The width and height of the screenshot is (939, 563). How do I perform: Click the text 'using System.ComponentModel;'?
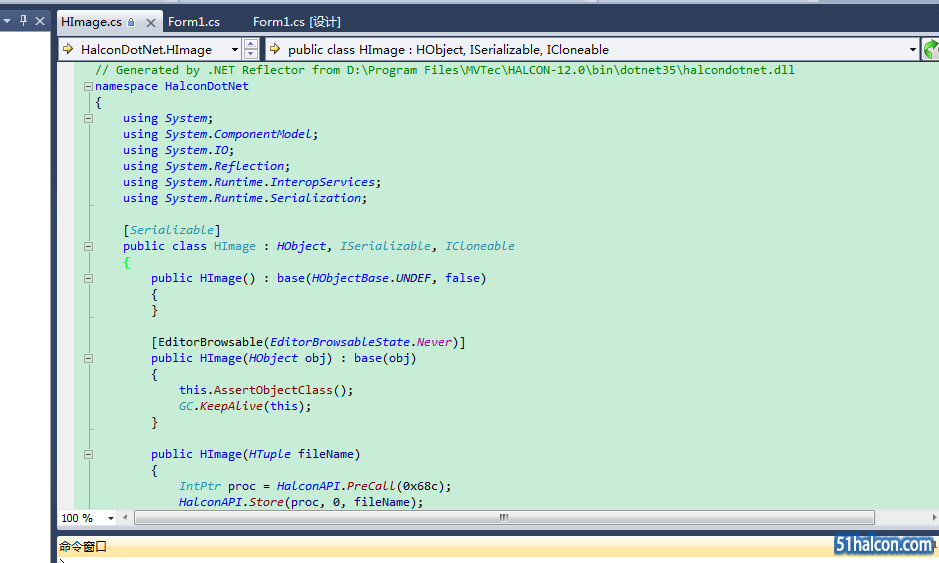point(220,134)
